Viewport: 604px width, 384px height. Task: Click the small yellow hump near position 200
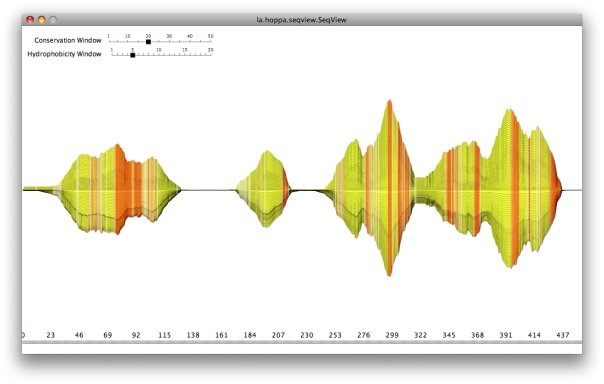tap(265, 189)
